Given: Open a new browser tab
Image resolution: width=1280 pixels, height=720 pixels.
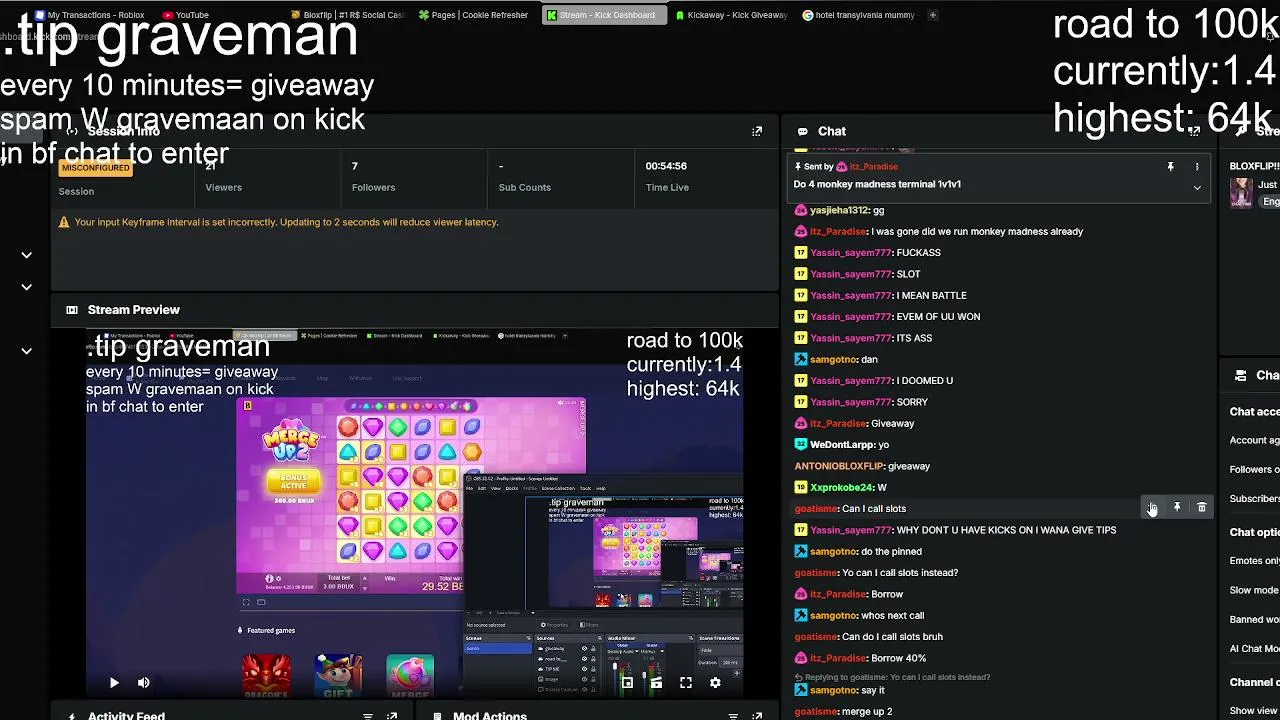Looking at the screenshot, I should (932, 15).
